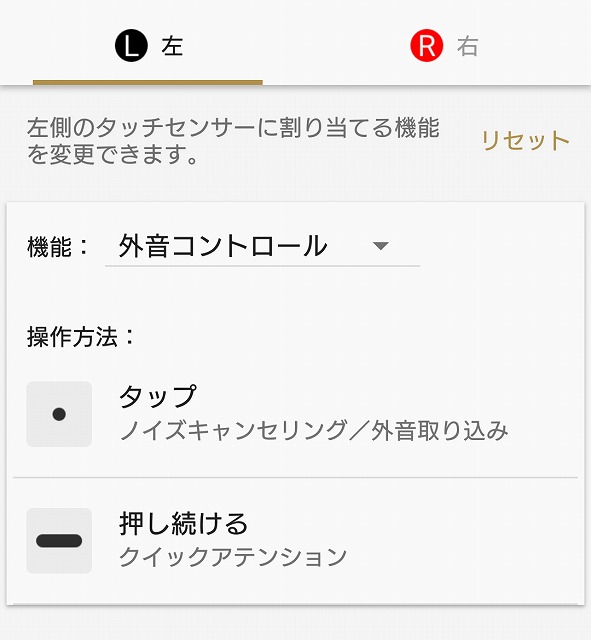Image resolution: width=591 pixels, height=640 pixels.
Task: Tap the リセット reset link
Action: point(526,141)
